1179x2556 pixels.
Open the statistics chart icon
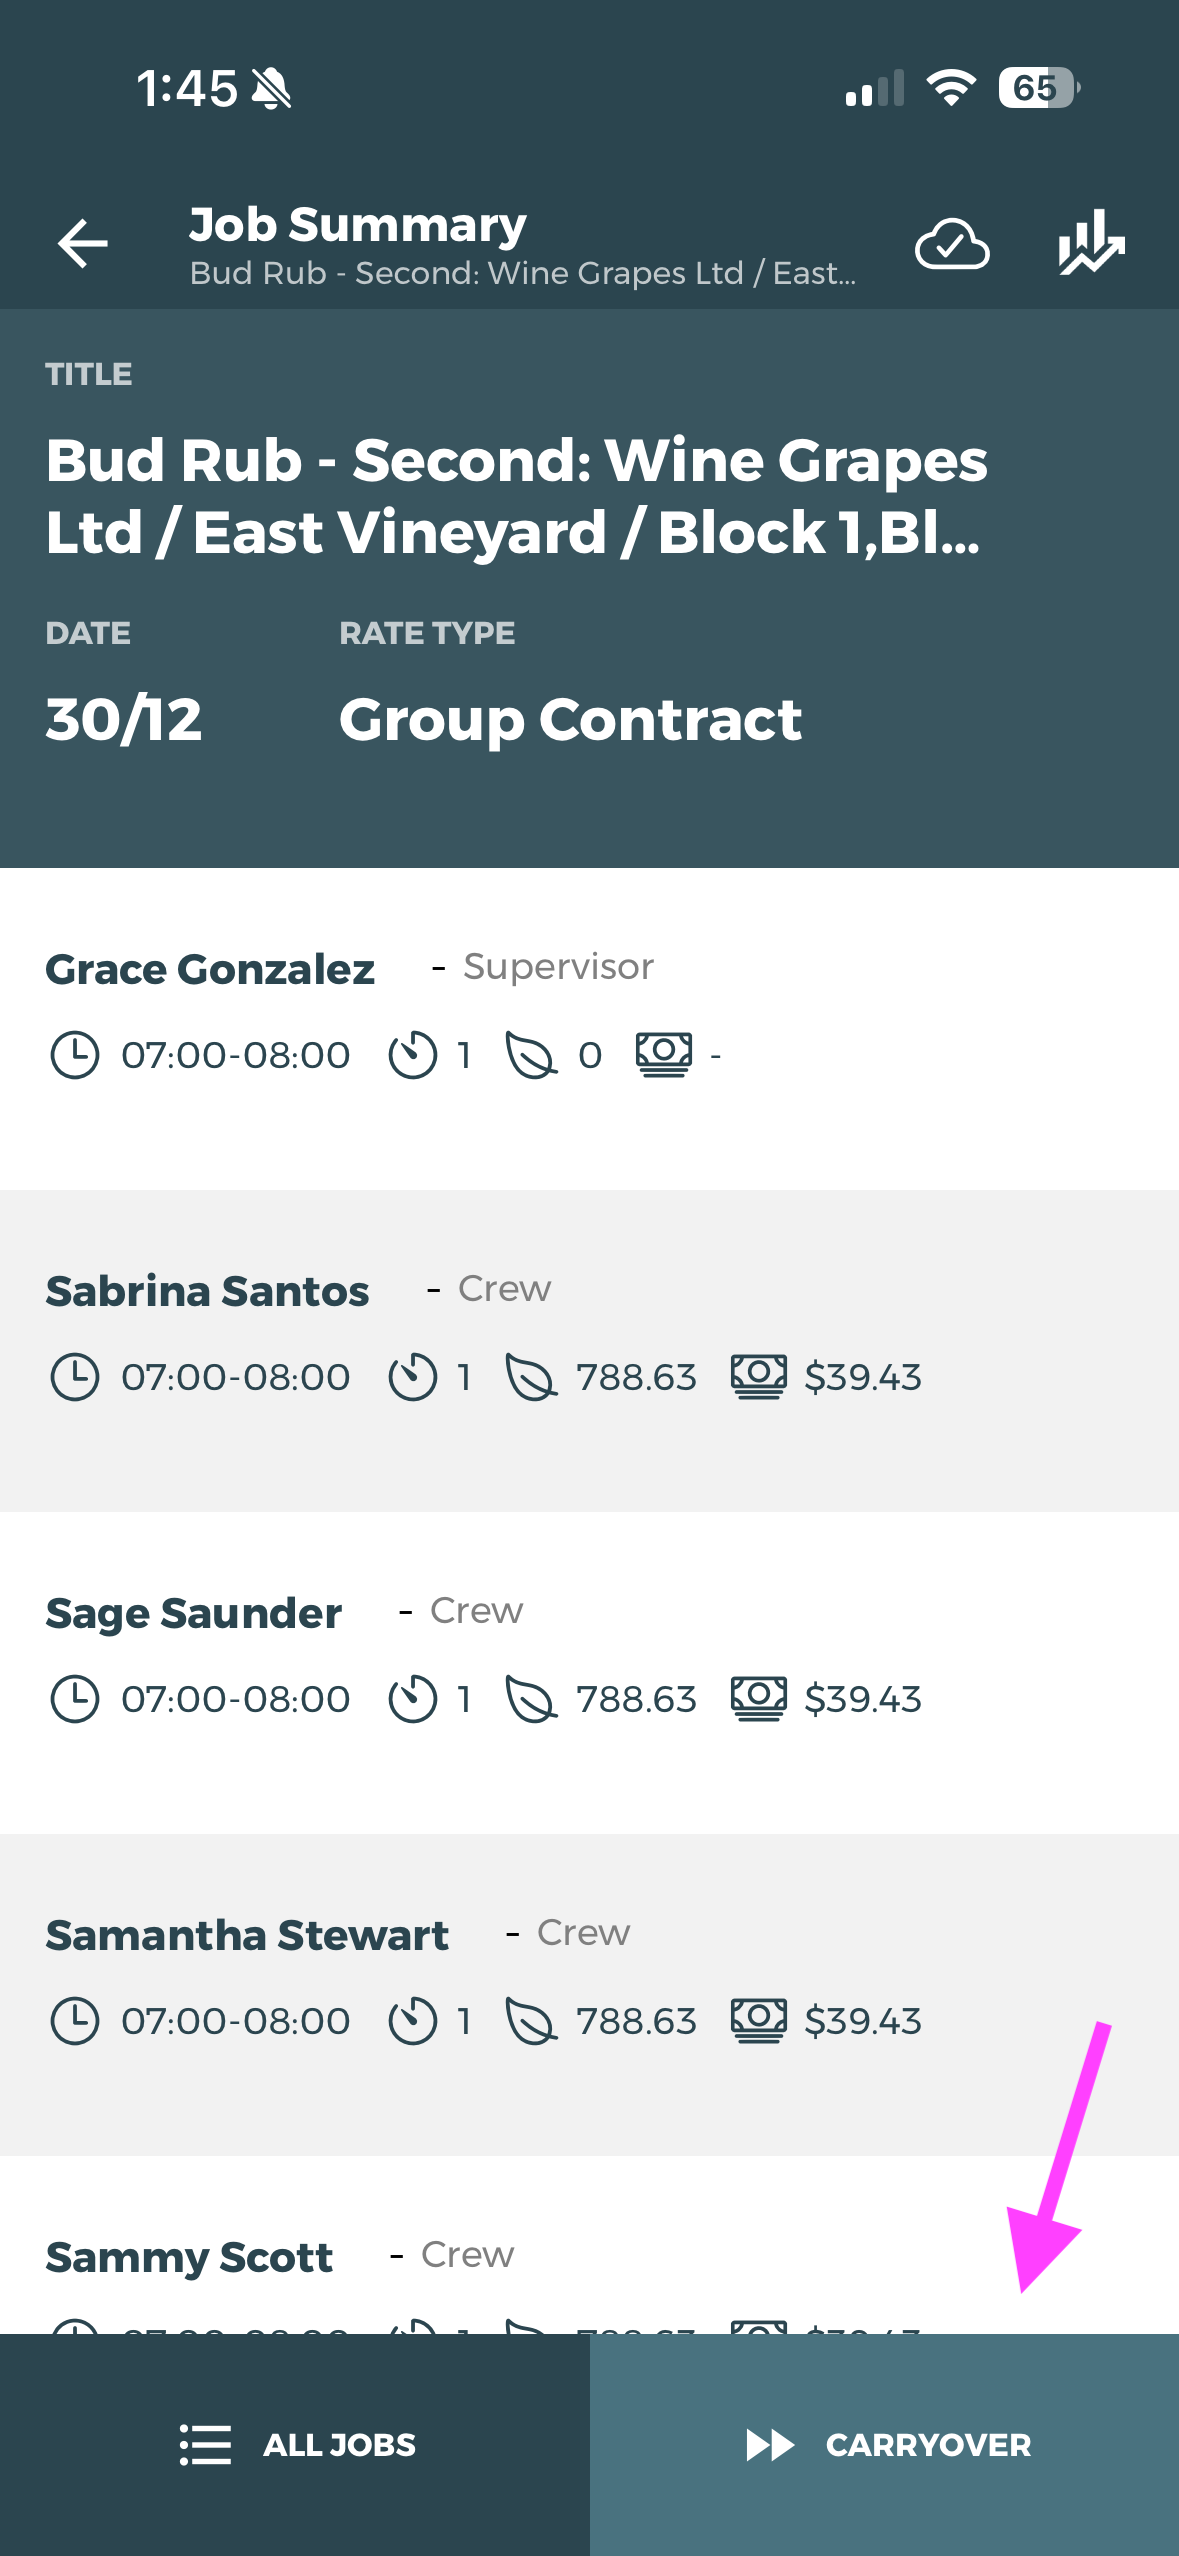[1091, 242]
